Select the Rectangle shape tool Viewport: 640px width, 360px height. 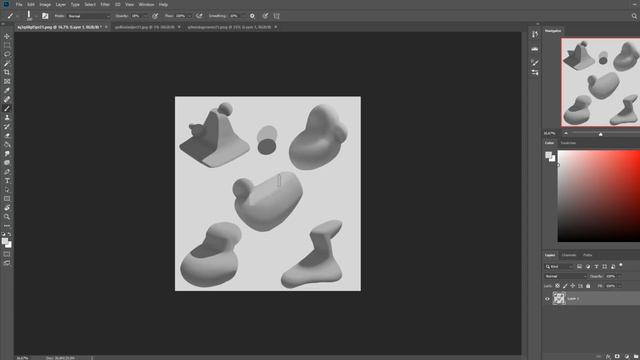7,199
